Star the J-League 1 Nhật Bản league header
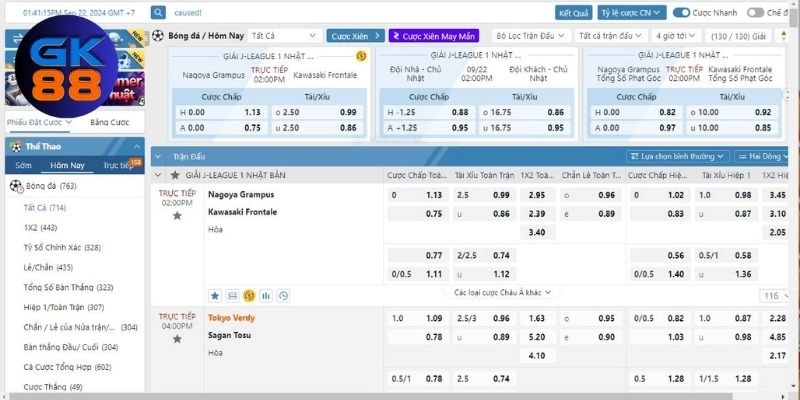The height and width of the screenshot is (400, 800). click(177, 175)
